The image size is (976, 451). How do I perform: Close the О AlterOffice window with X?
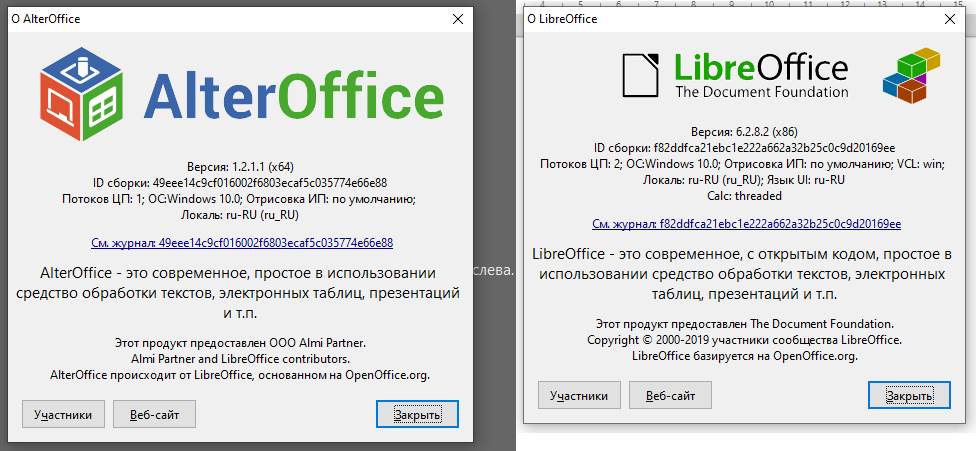coord(458,19)
